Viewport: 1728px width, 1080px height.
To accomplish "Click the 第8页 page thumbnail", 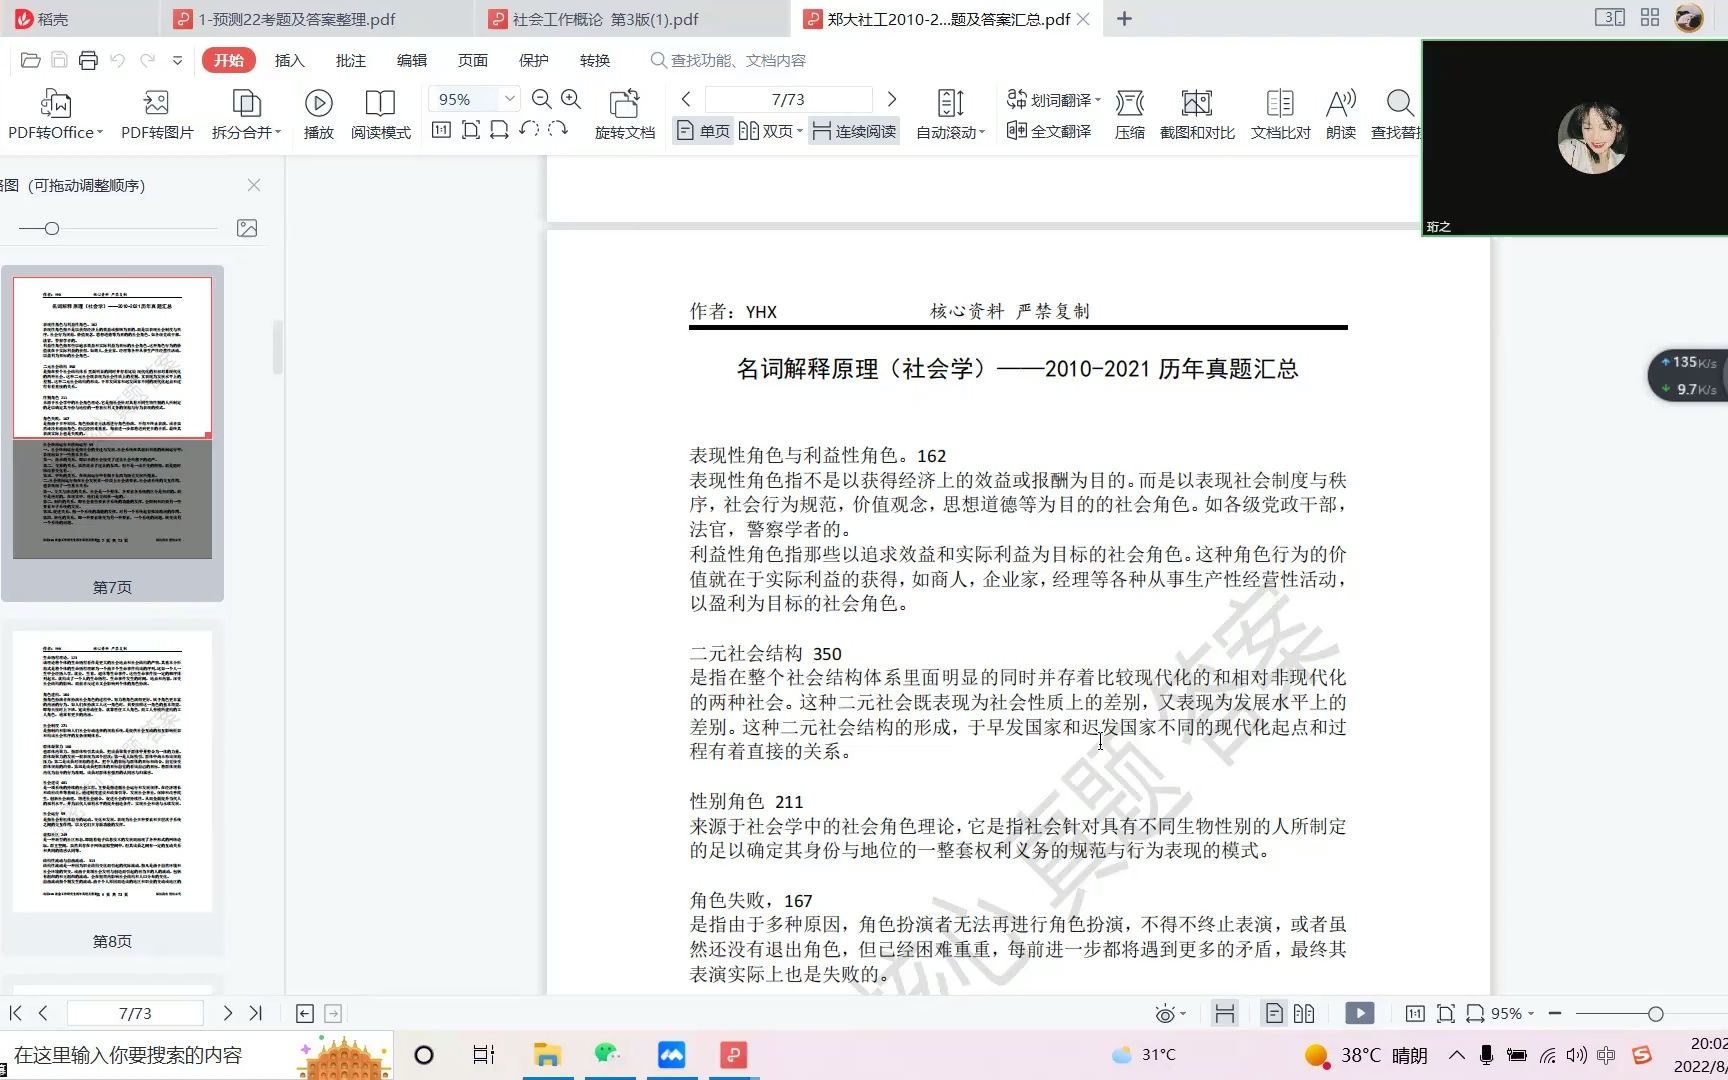I will pyautogui.click(x=112, y=770).
